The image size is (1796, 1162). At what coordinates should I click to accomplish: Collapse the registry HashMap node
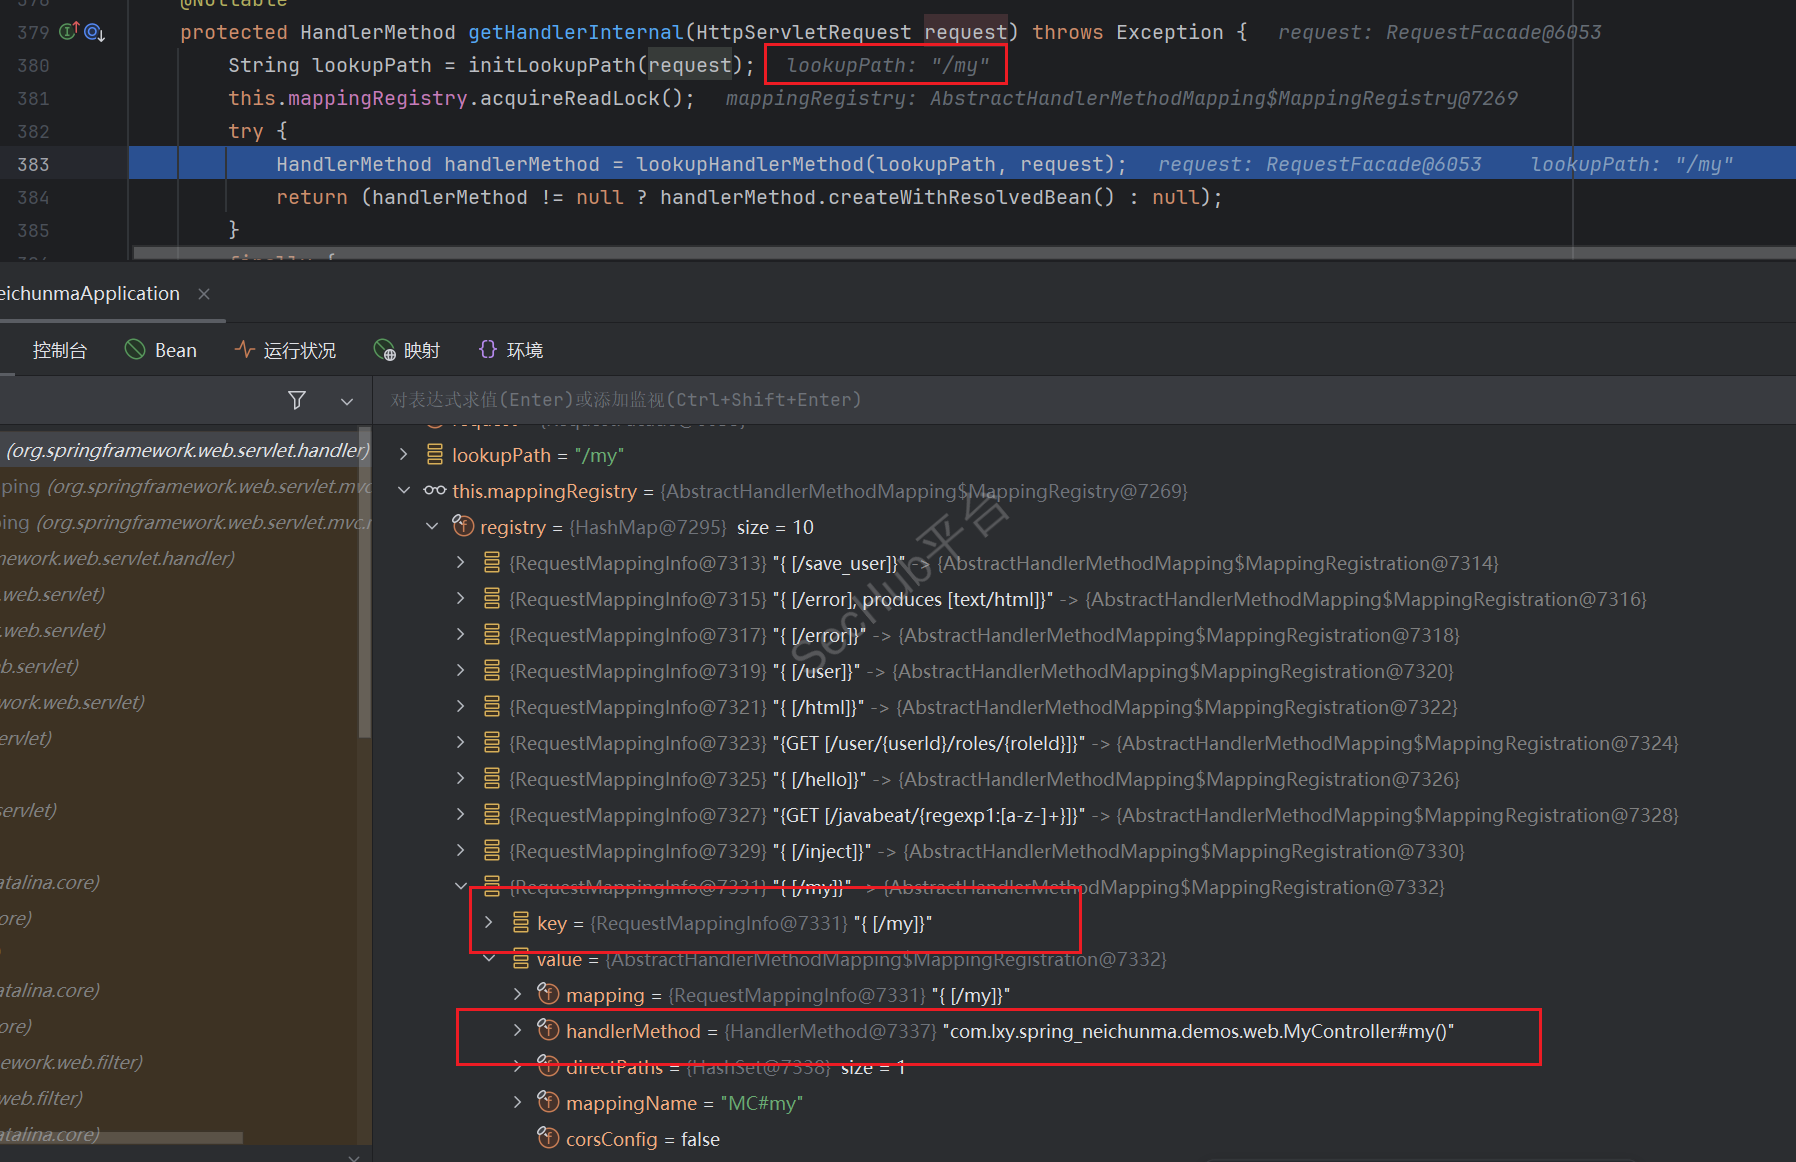point(432,527)
